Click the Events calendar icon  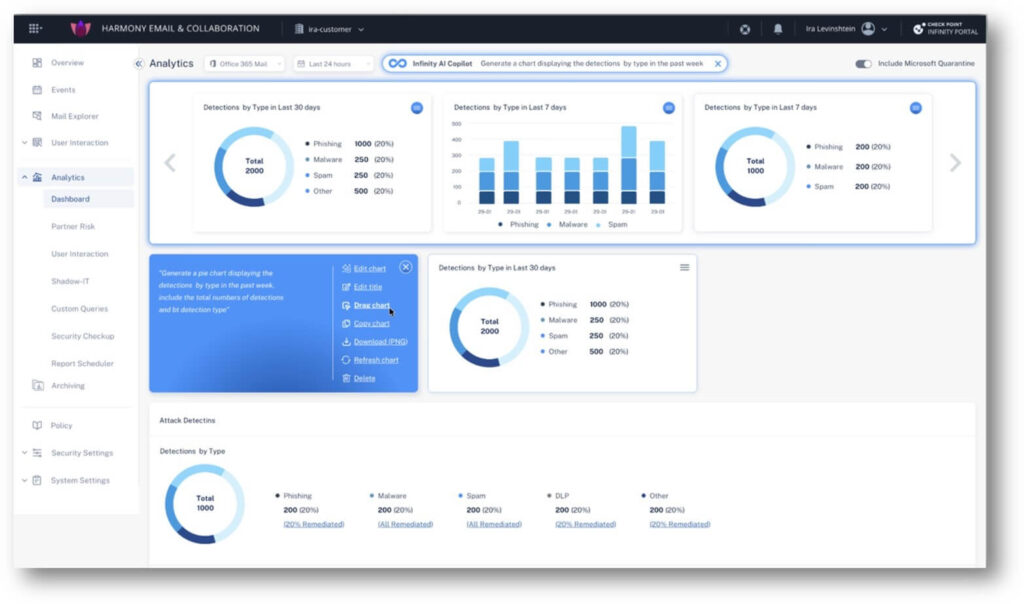[37, 90]
